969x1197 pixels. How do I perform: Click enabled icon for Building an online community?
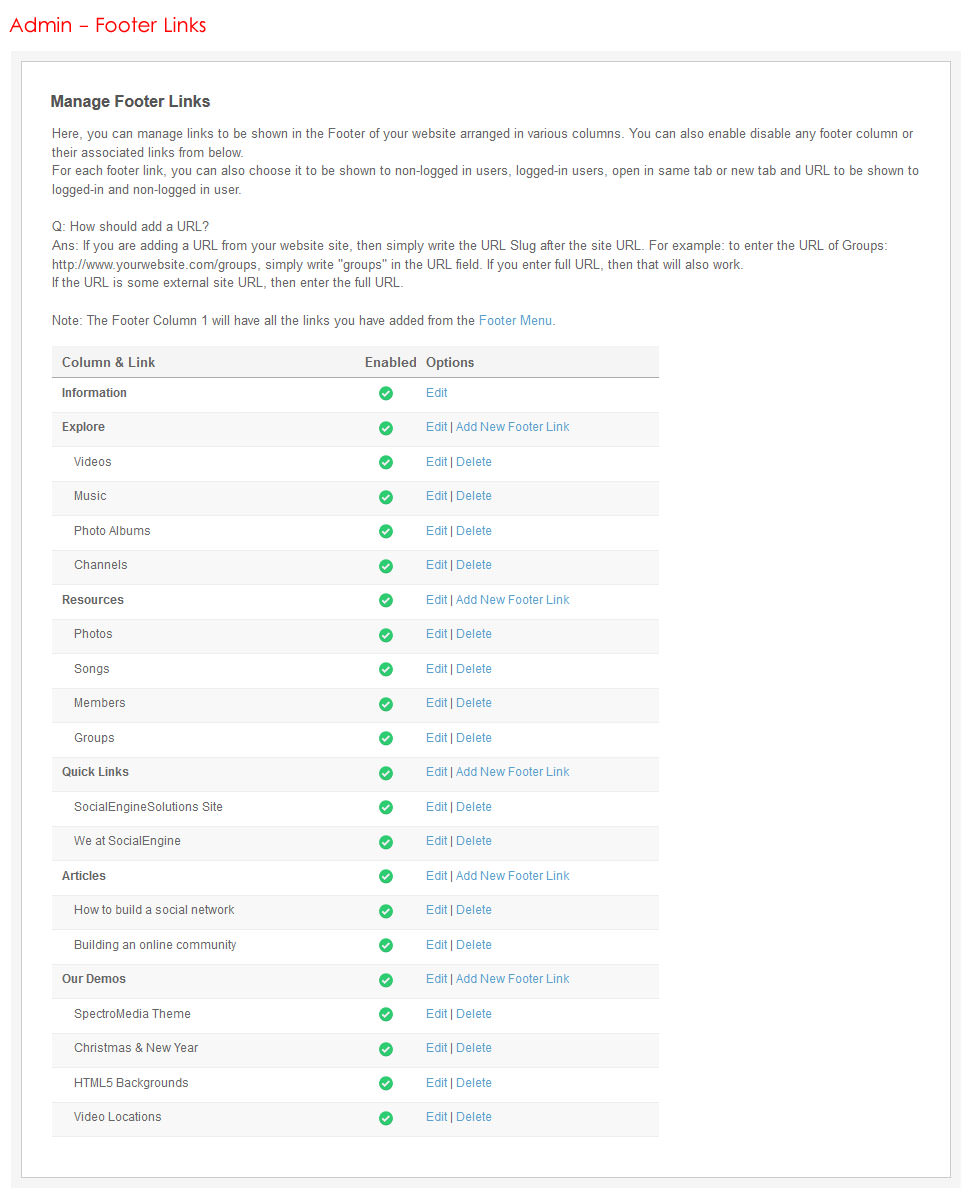tap(386, 946)
